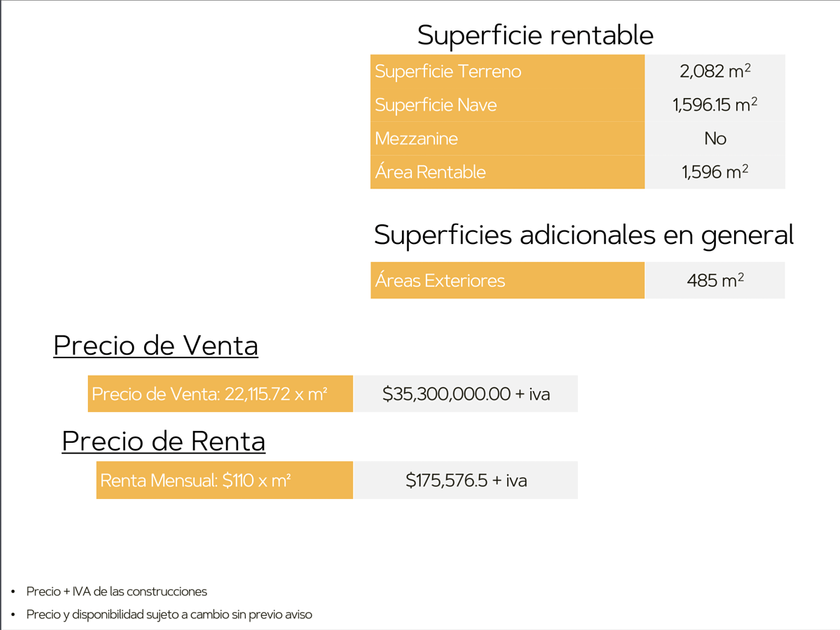Image resolution: width=840 pixels, height=630 pixels.
Task: Click the 2,082 m² terrain value
Action: [715, 72]
